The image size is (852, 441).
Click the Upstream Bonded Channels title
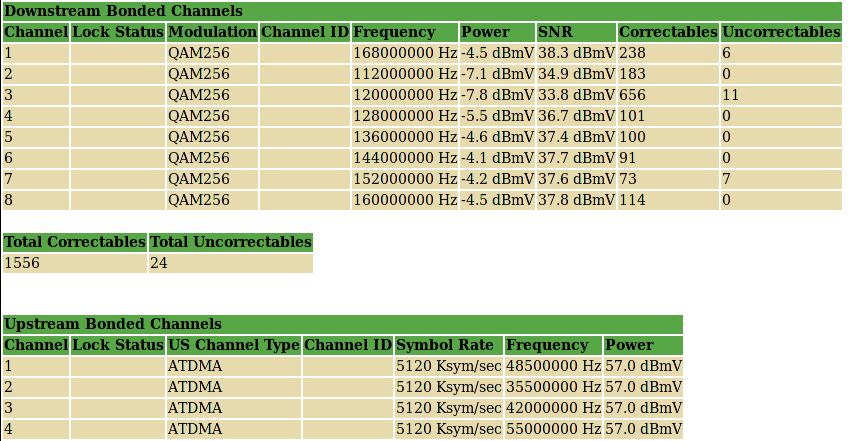[112, 324]
